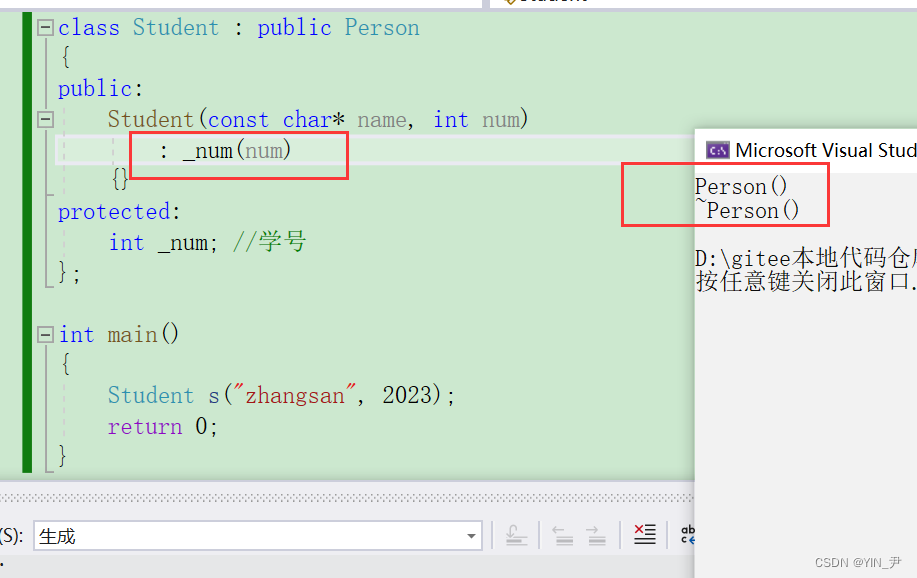This screenshot has height=578, width=917.
Task: Click '_num(num)' in the initializer list
Action: (237, 151)
